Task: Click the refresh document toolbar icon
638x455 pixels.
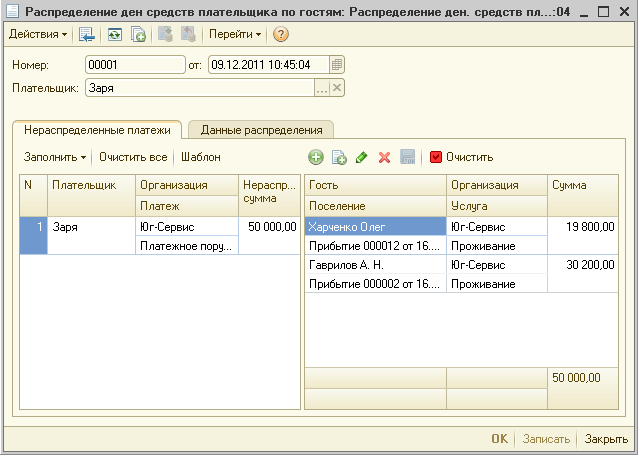Action: tap(115, 34)
